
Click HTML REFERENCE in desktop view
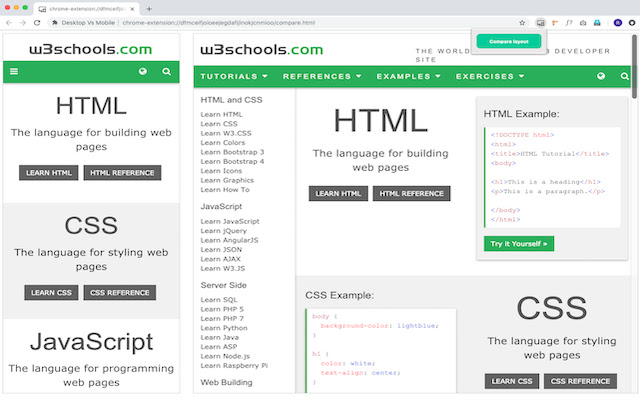pyautogui.click(x=411, y=193)
